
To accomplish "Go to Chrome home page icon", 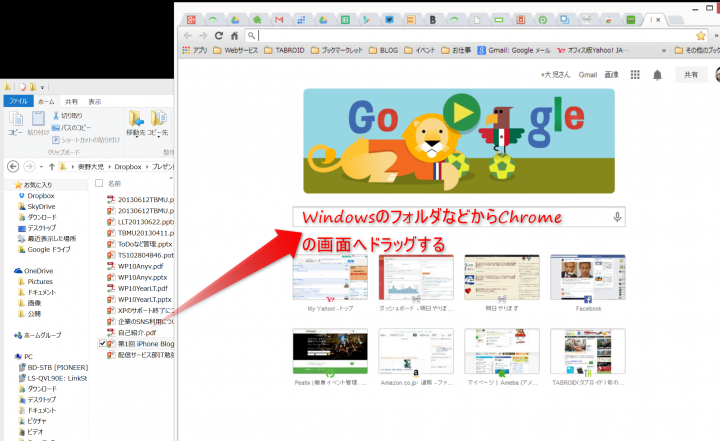I will point(235,35).
